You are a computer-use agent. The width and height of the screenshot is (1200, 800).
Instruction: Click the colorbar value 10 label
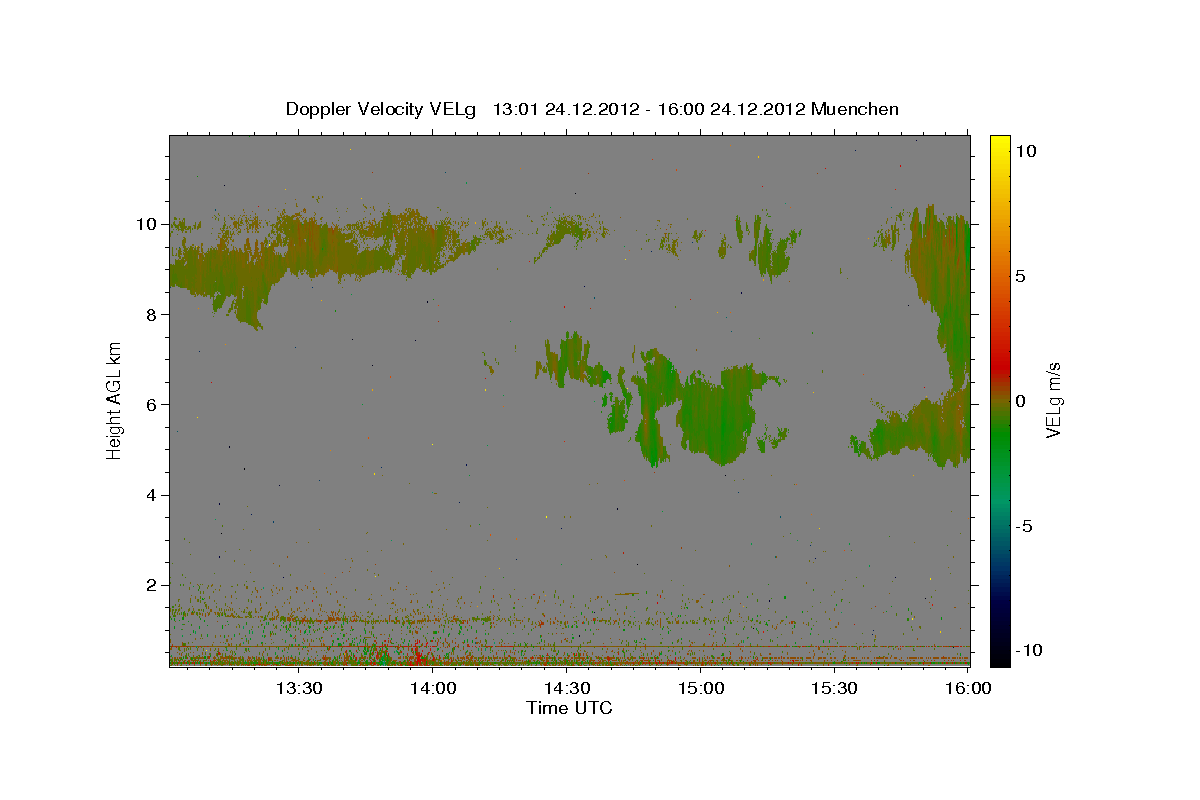[1025, 151]
